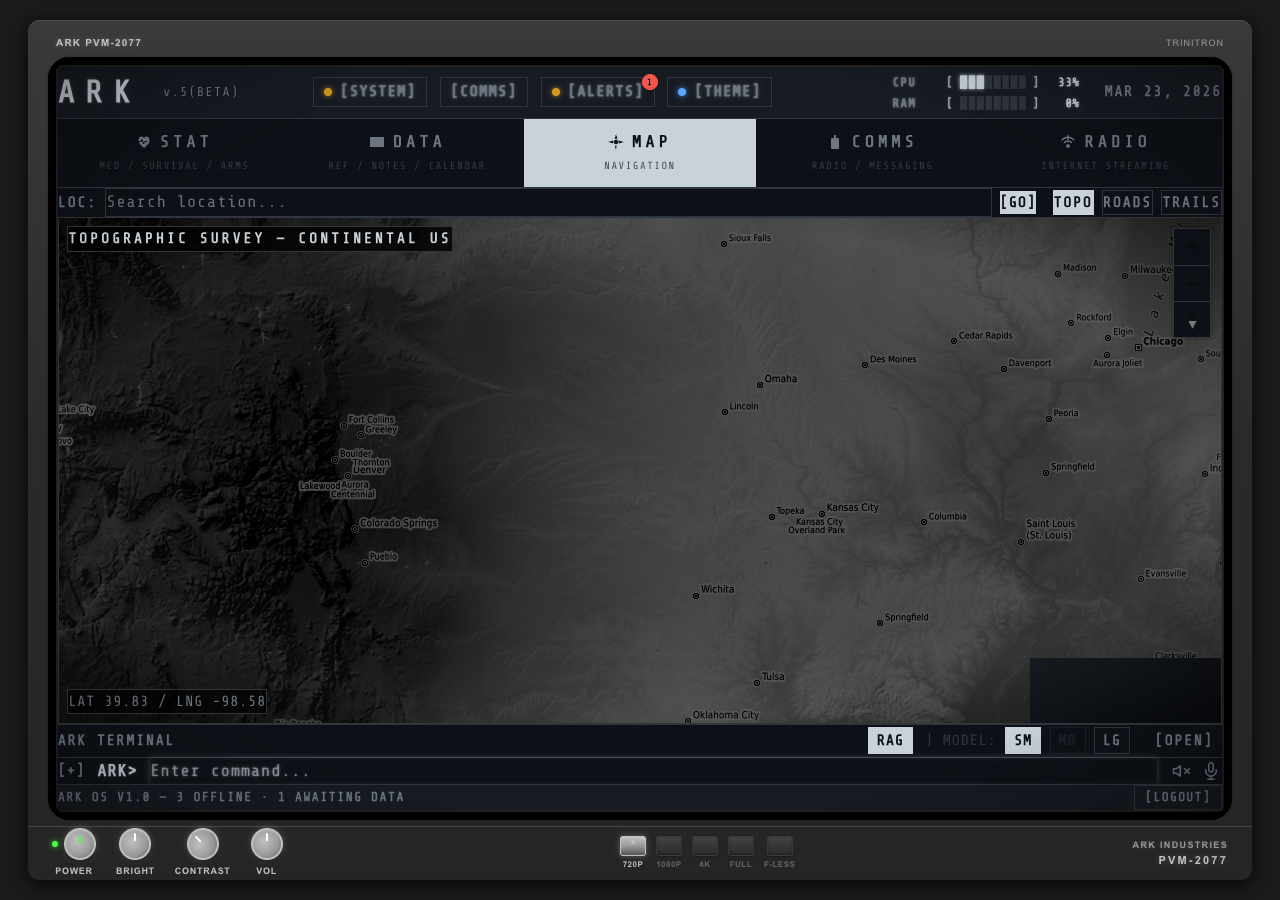This screenshot has height=900, width=1280.
Task: Select the heart icon on the STAT tab
Action: pos(144,141)
